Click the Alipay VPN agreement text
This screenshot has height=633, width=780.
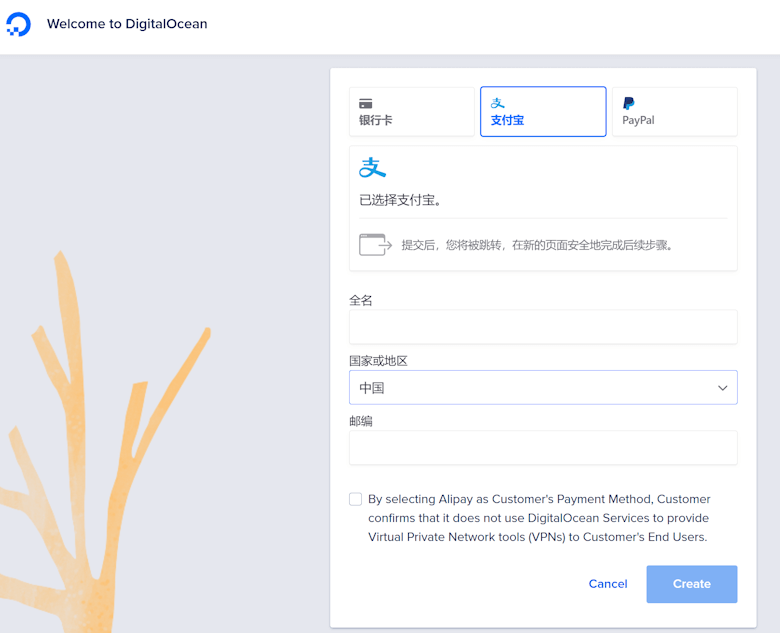point(539,518)
